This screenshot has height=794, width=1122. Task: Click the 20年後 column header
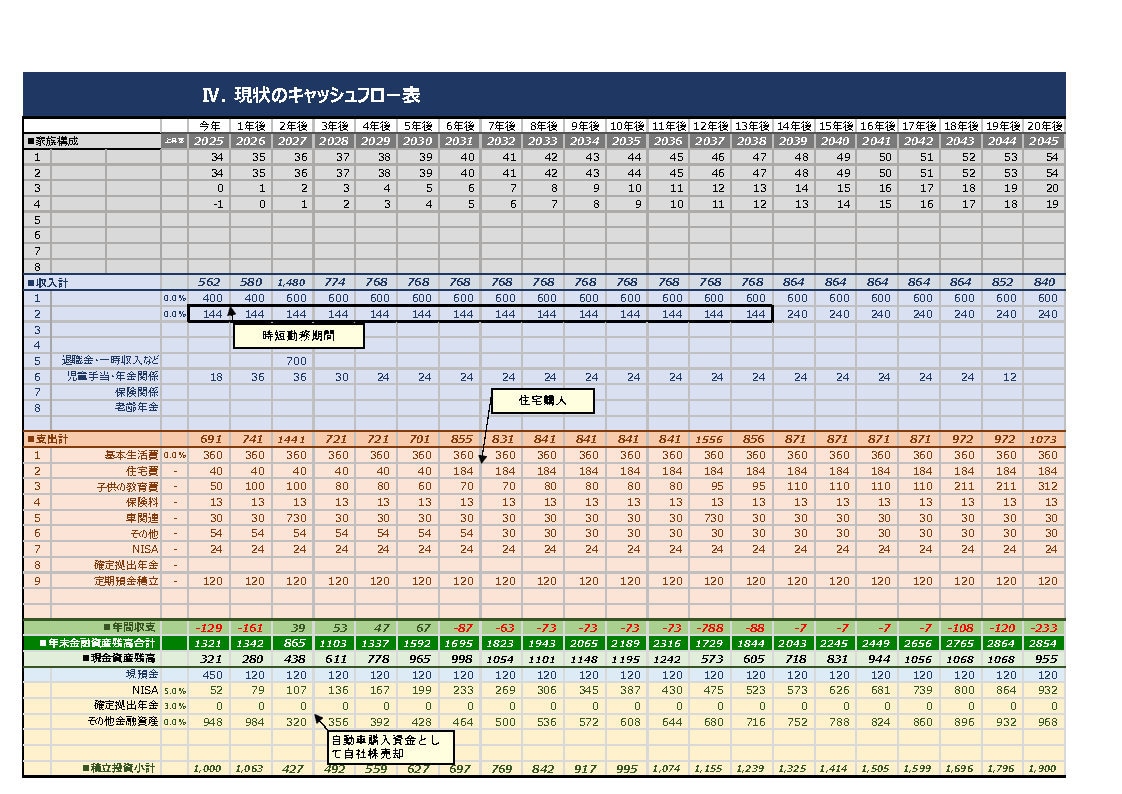pyautogui.click(x=1044, y=126)
